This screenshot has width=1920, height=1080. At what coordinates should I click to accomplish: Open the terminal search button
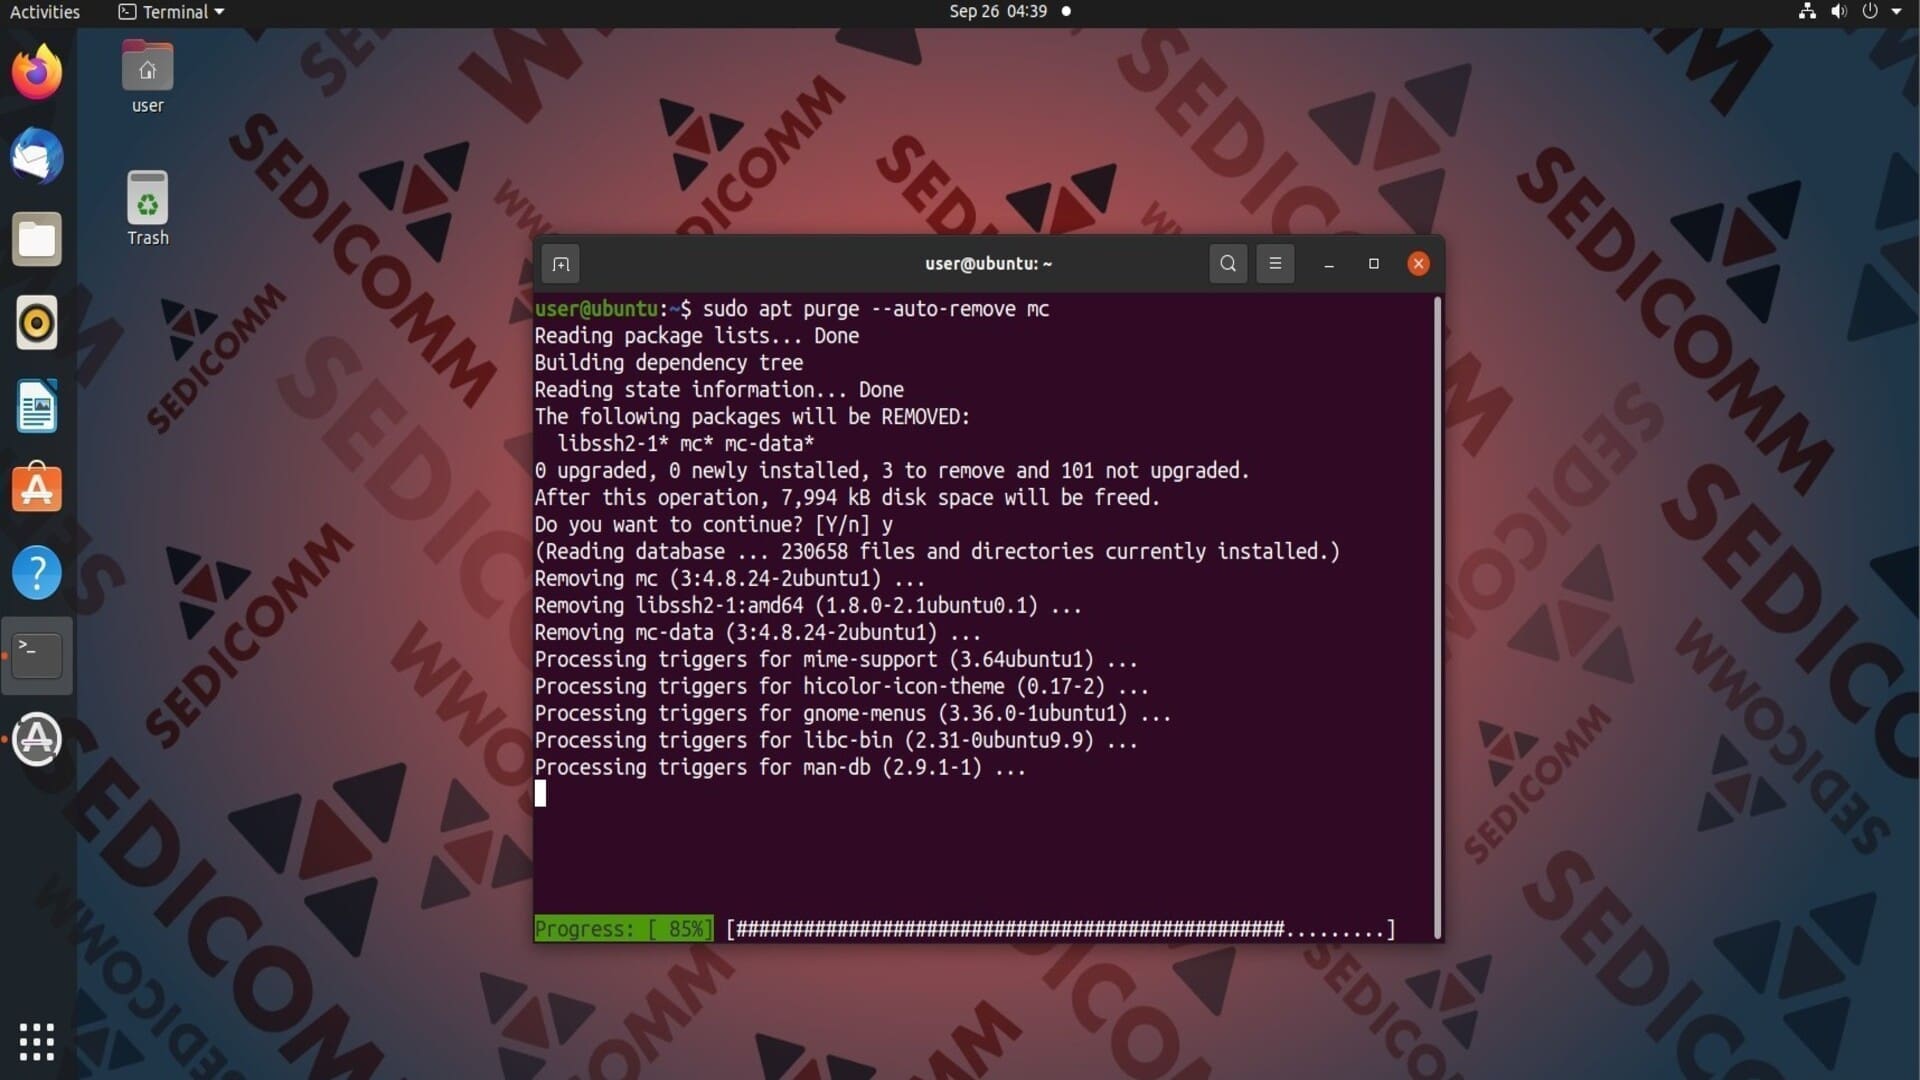1228,264
